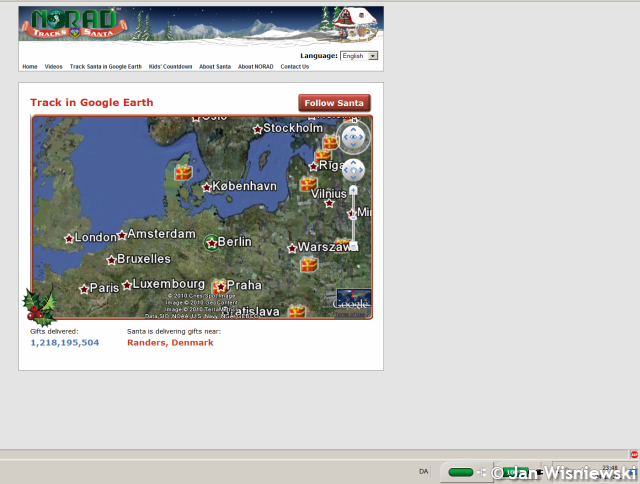The height and width of the screenshot is (484, 640).
Task: Click the look-left arrow on eye control
Action: coord(345,138)
